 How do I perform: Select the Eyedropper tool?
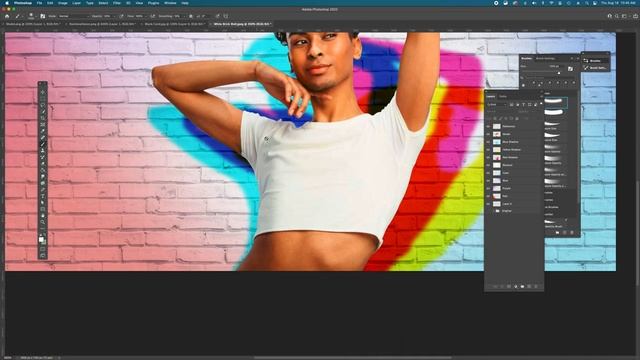point(42,131)
